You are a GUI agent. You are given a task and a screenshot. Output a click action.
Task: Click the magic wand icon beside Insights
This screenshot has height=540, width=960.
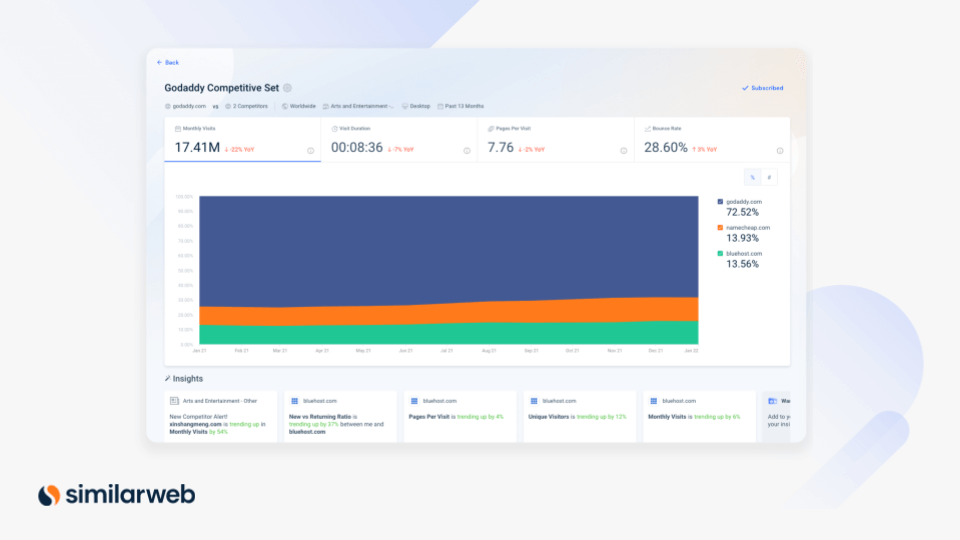tap(167, 379)
